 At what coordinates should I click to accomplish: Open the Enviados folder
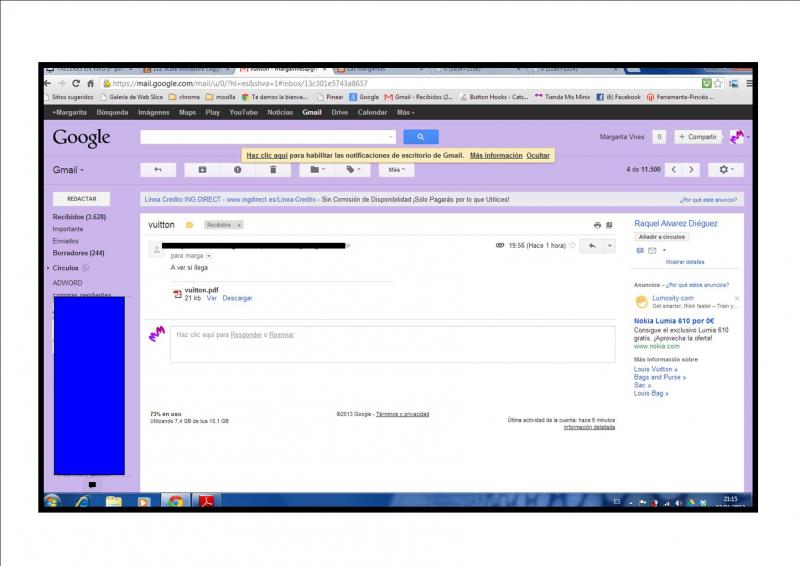[65, 241]
